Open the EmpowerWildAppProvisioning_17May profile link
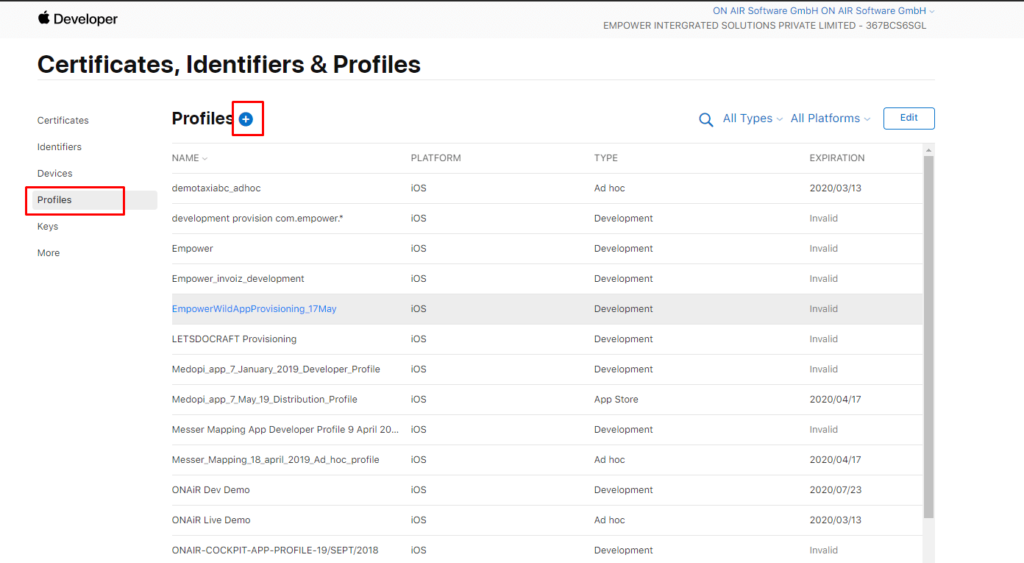 [254, 309]
